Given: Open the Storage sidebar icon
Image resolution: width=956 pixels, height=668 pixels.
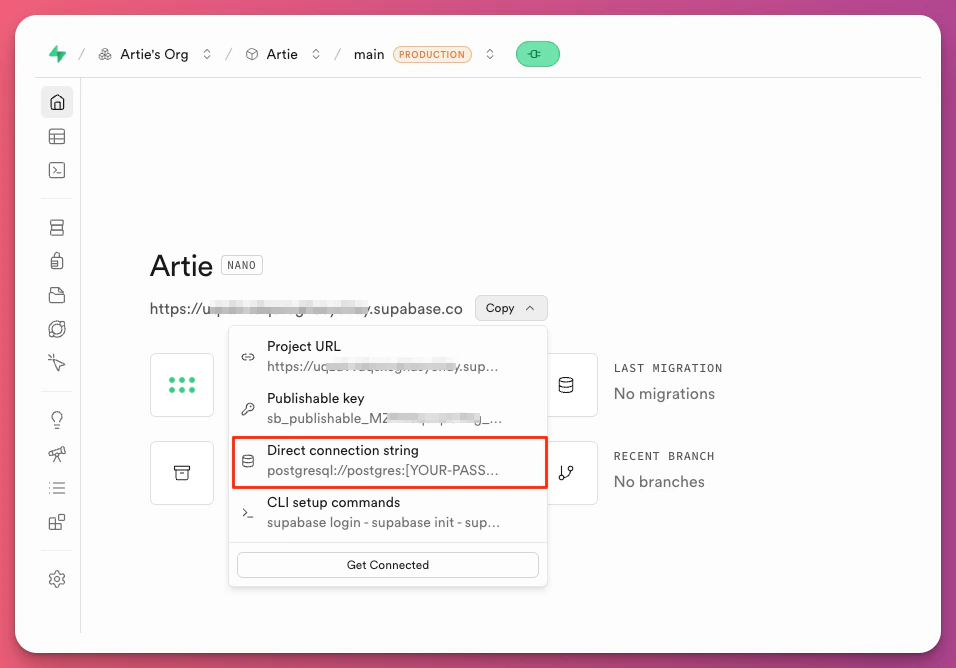Looking at the screenshot, I should coord(57,295).
